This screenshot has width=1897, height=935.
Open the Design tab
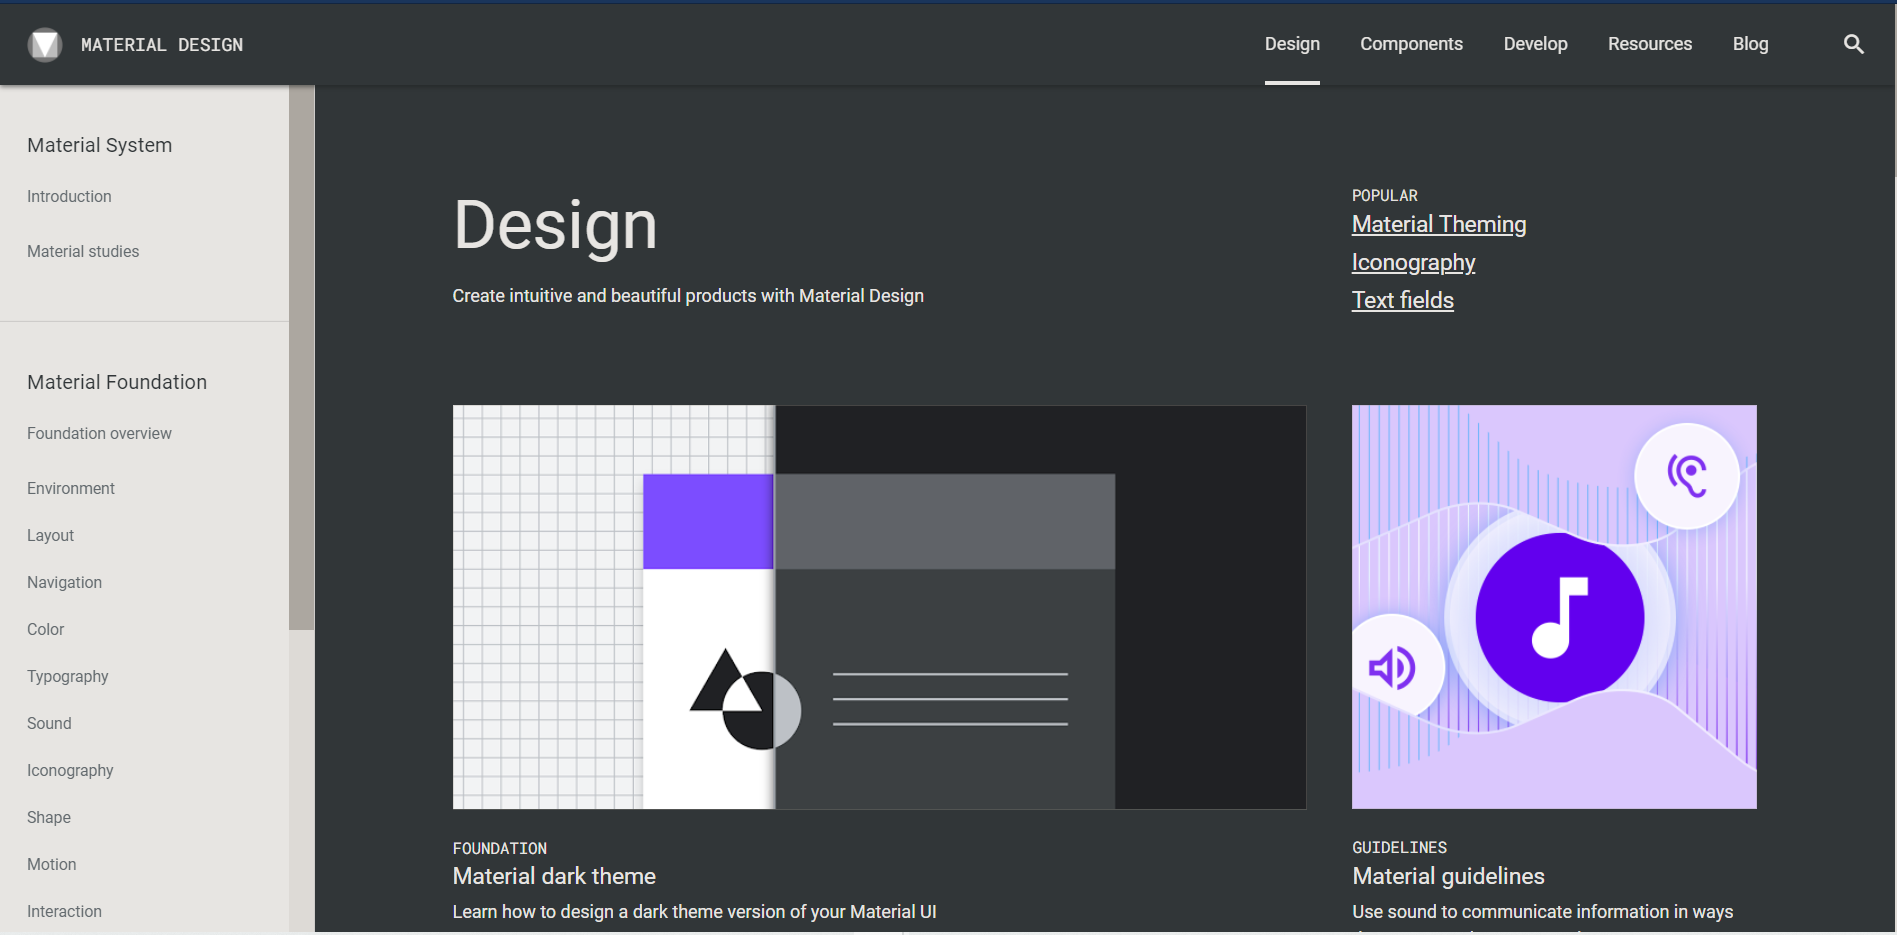[x=1292, y=44]
